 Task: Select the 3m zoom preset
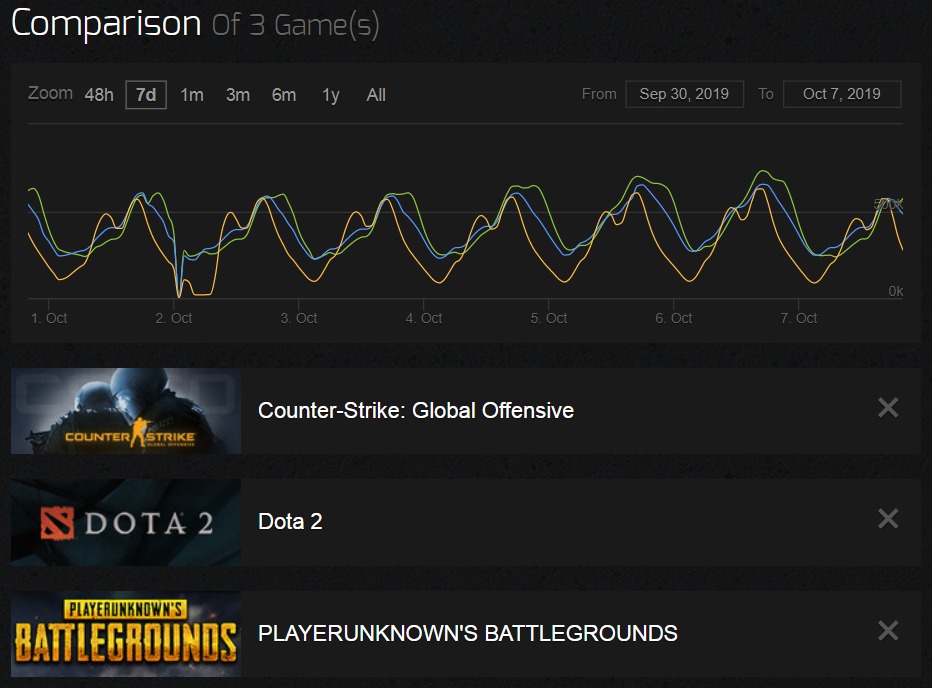point(237,95)
